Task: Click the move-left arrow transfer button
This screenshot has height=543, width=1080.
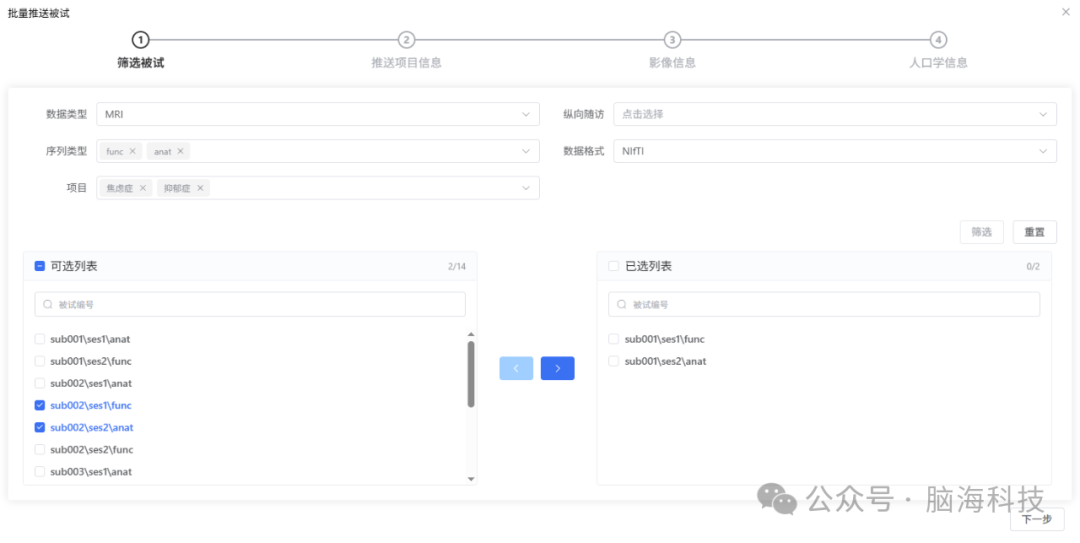Action: 516,369
